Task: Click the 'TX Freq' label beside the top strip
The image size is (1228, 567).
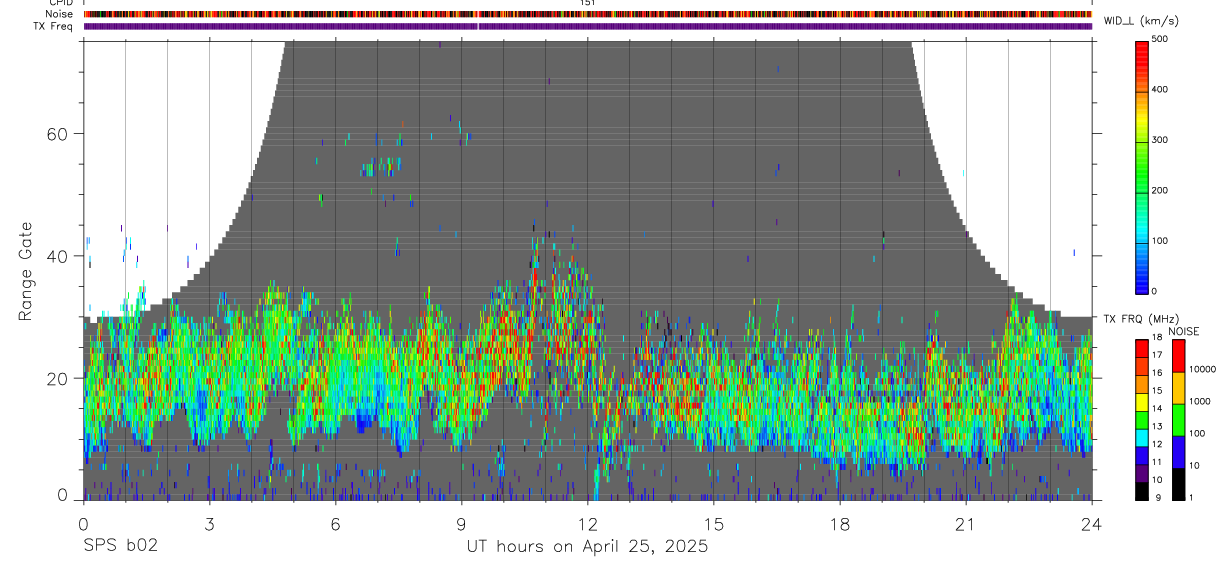Action: pos(54,26)
